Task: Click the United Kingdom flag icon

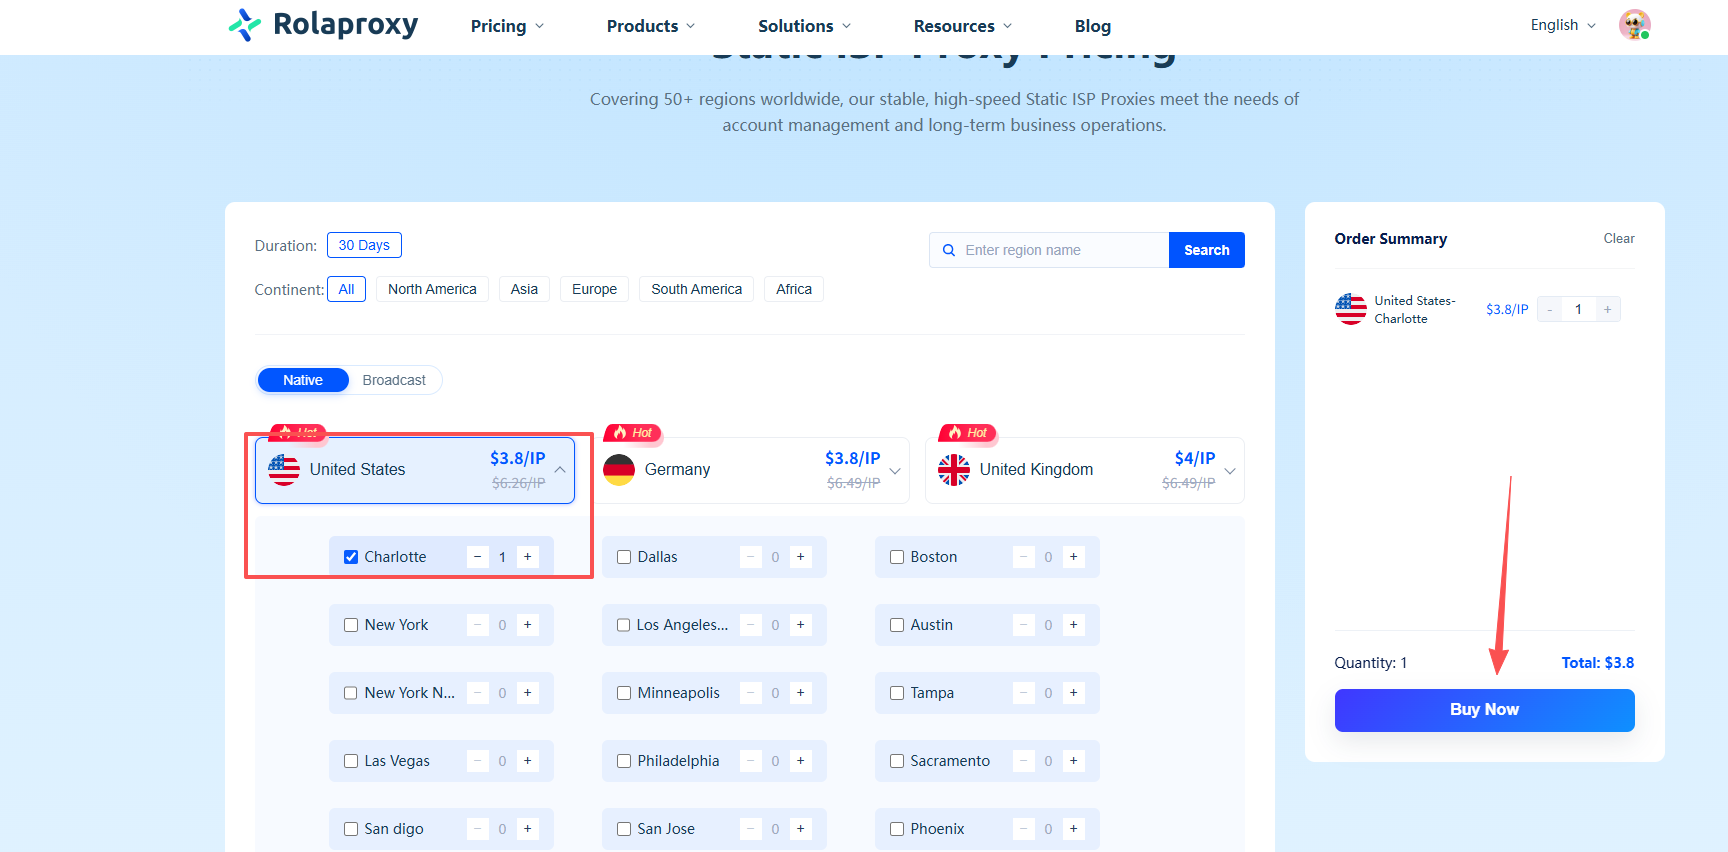Action: pyautogui.click(x=954, y=469)
